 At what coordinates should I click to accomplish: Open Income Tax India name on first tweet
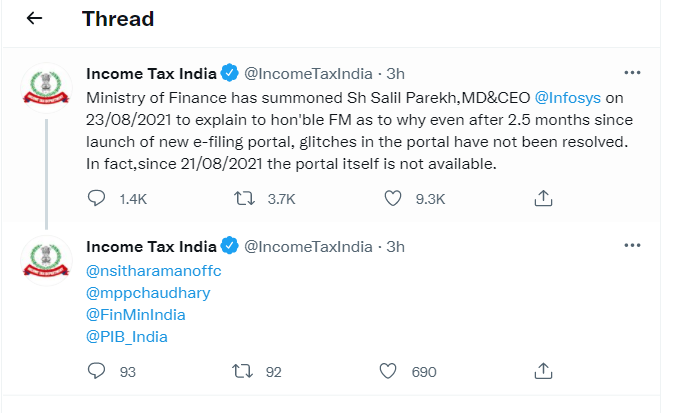click(x=151, y=73)
